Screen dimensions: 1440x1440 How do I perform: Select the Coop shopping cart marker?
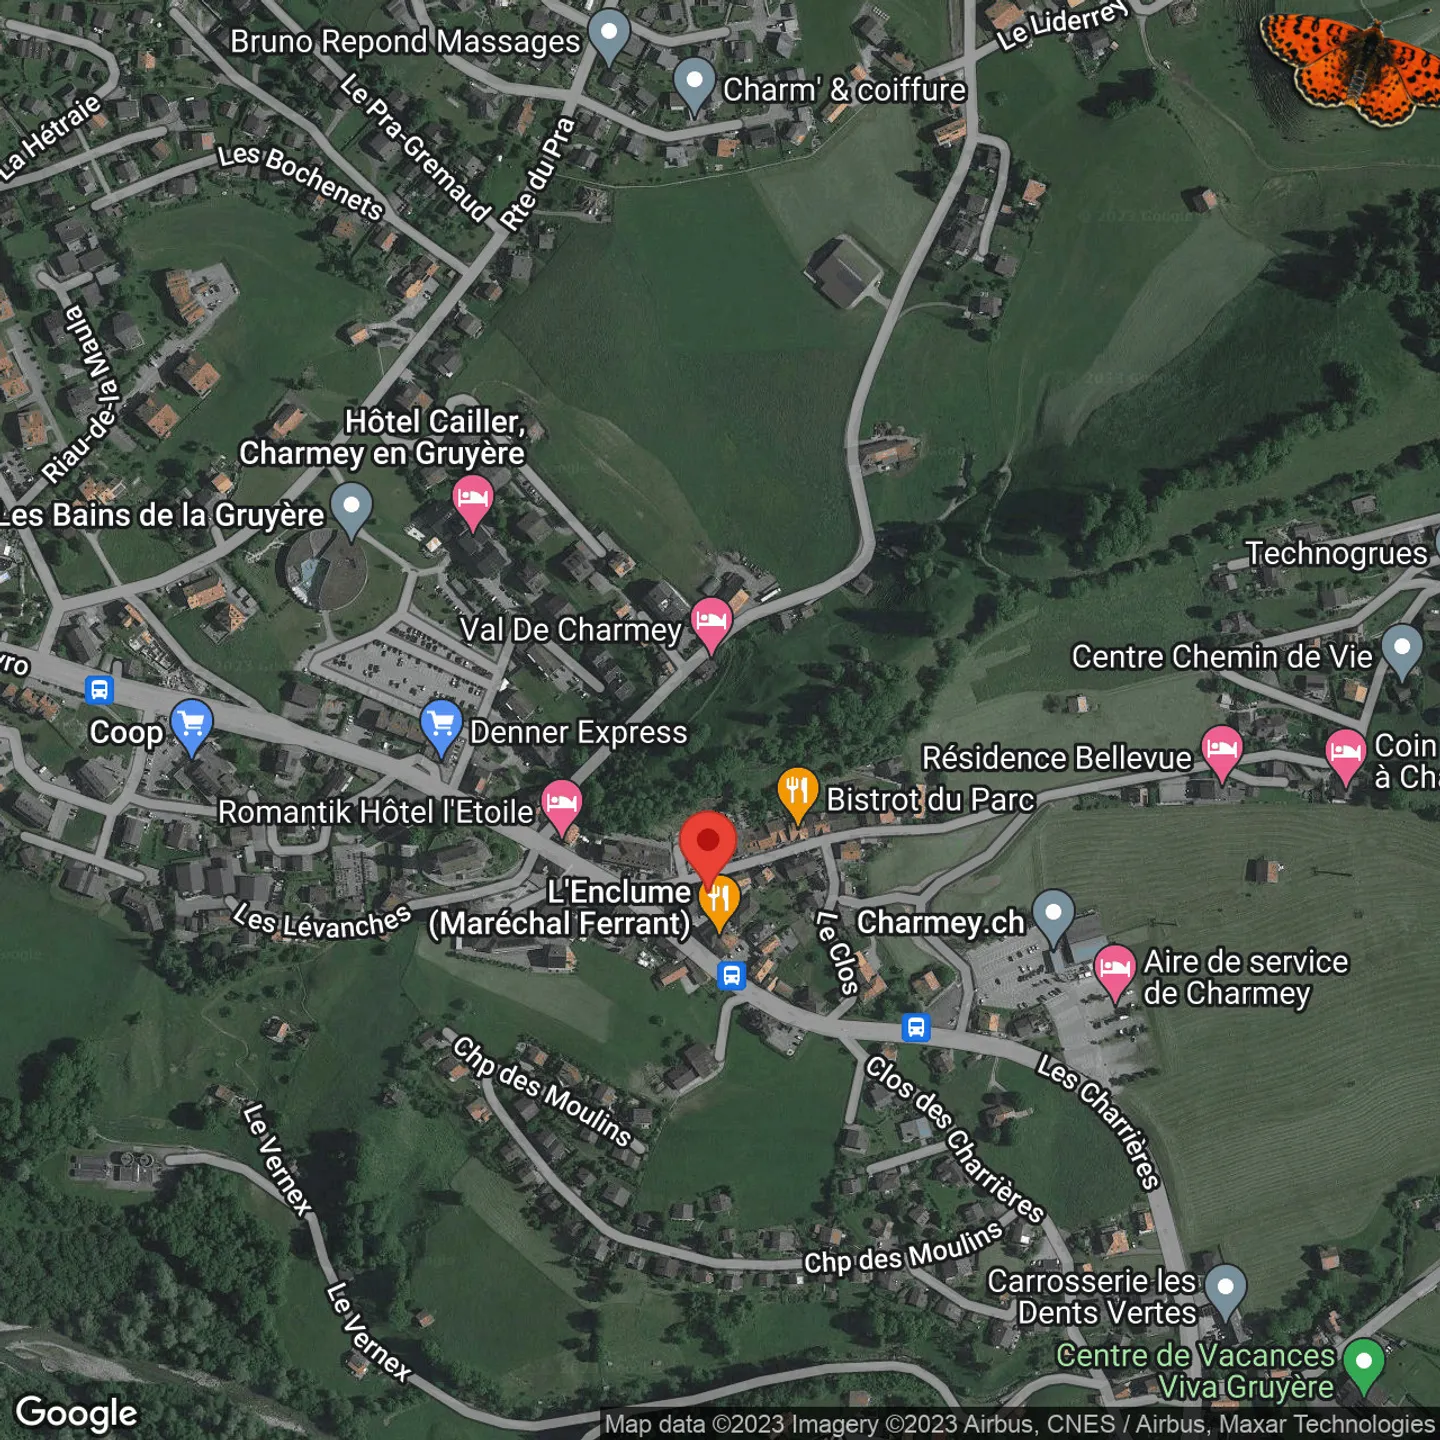(x=191, y=728)
